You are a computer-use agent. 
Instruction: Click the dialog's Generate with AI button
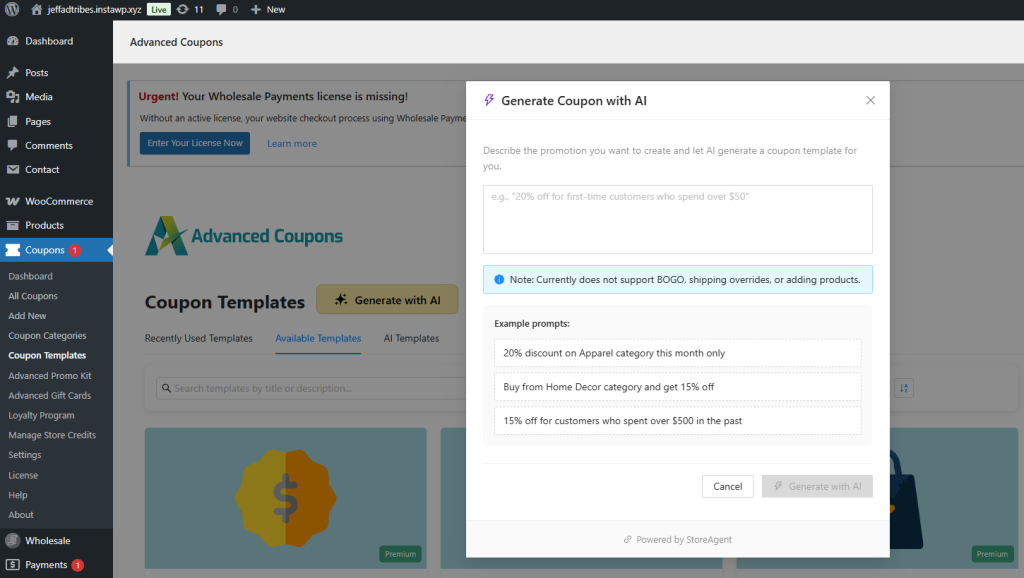coord(817,487)
